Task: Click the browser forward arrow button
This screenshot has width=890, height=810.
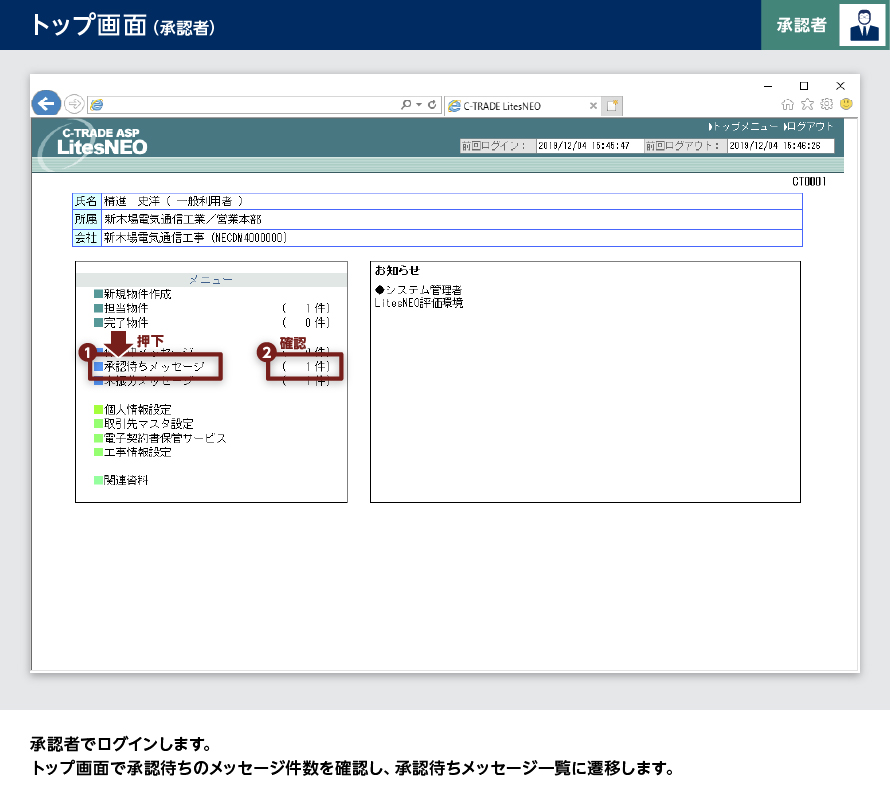Action: 74,104
